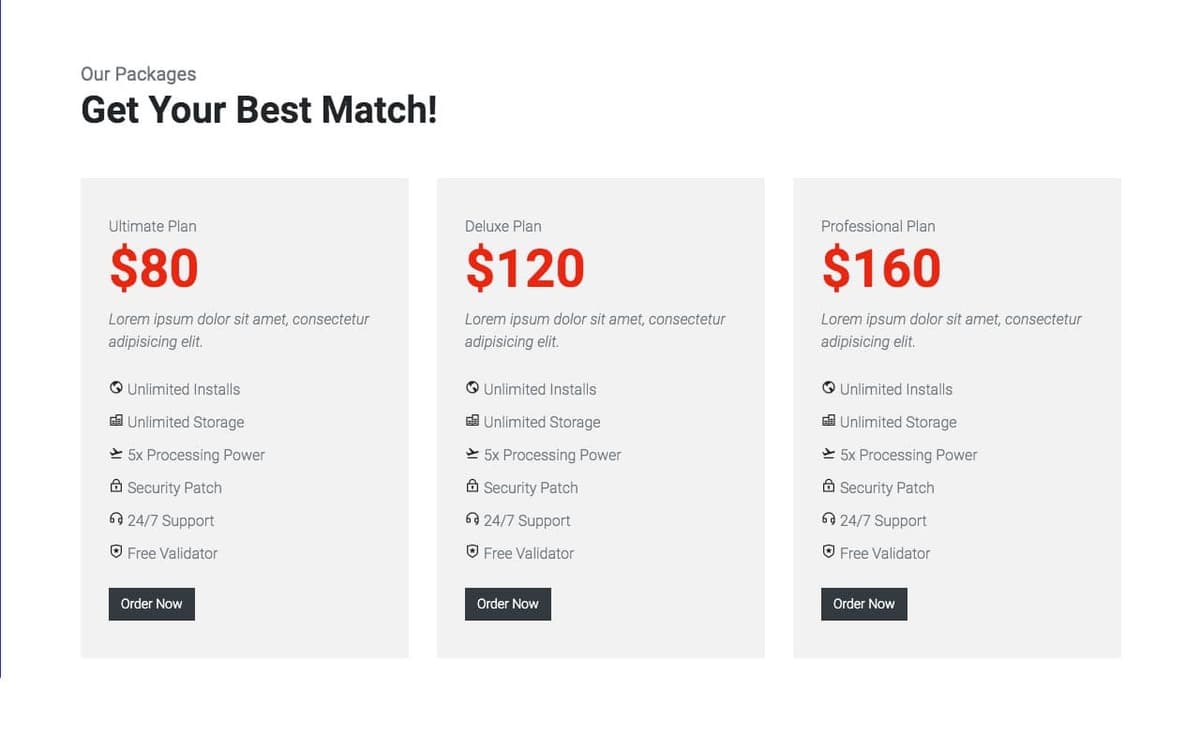Click storage icon in Ultimate Plan card
The width and height of the screenshot is (1200, 750).
[x=116, y=421]
